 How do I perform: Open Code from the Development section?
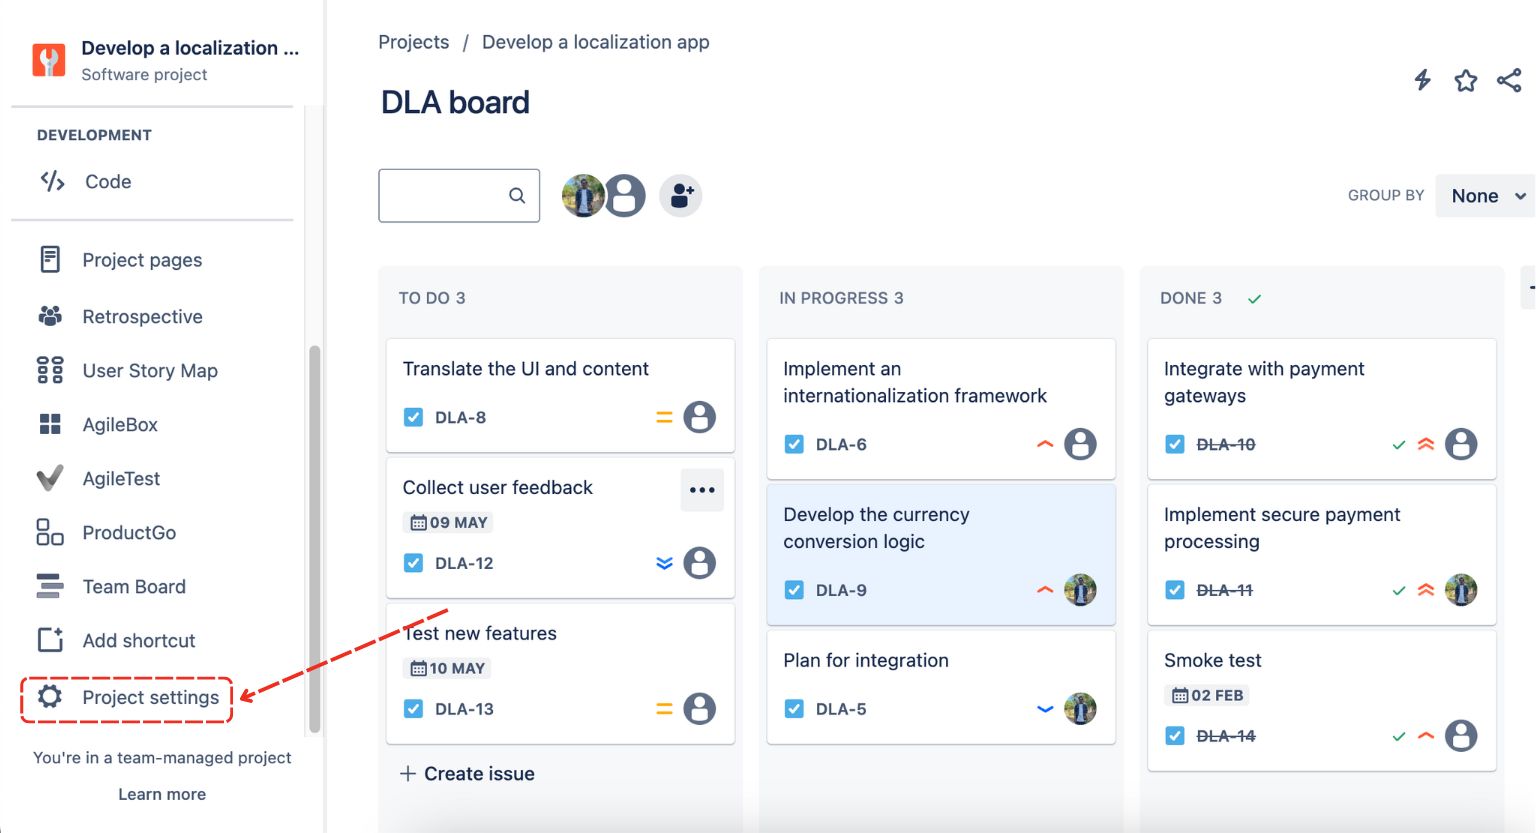tap(108, 182)
